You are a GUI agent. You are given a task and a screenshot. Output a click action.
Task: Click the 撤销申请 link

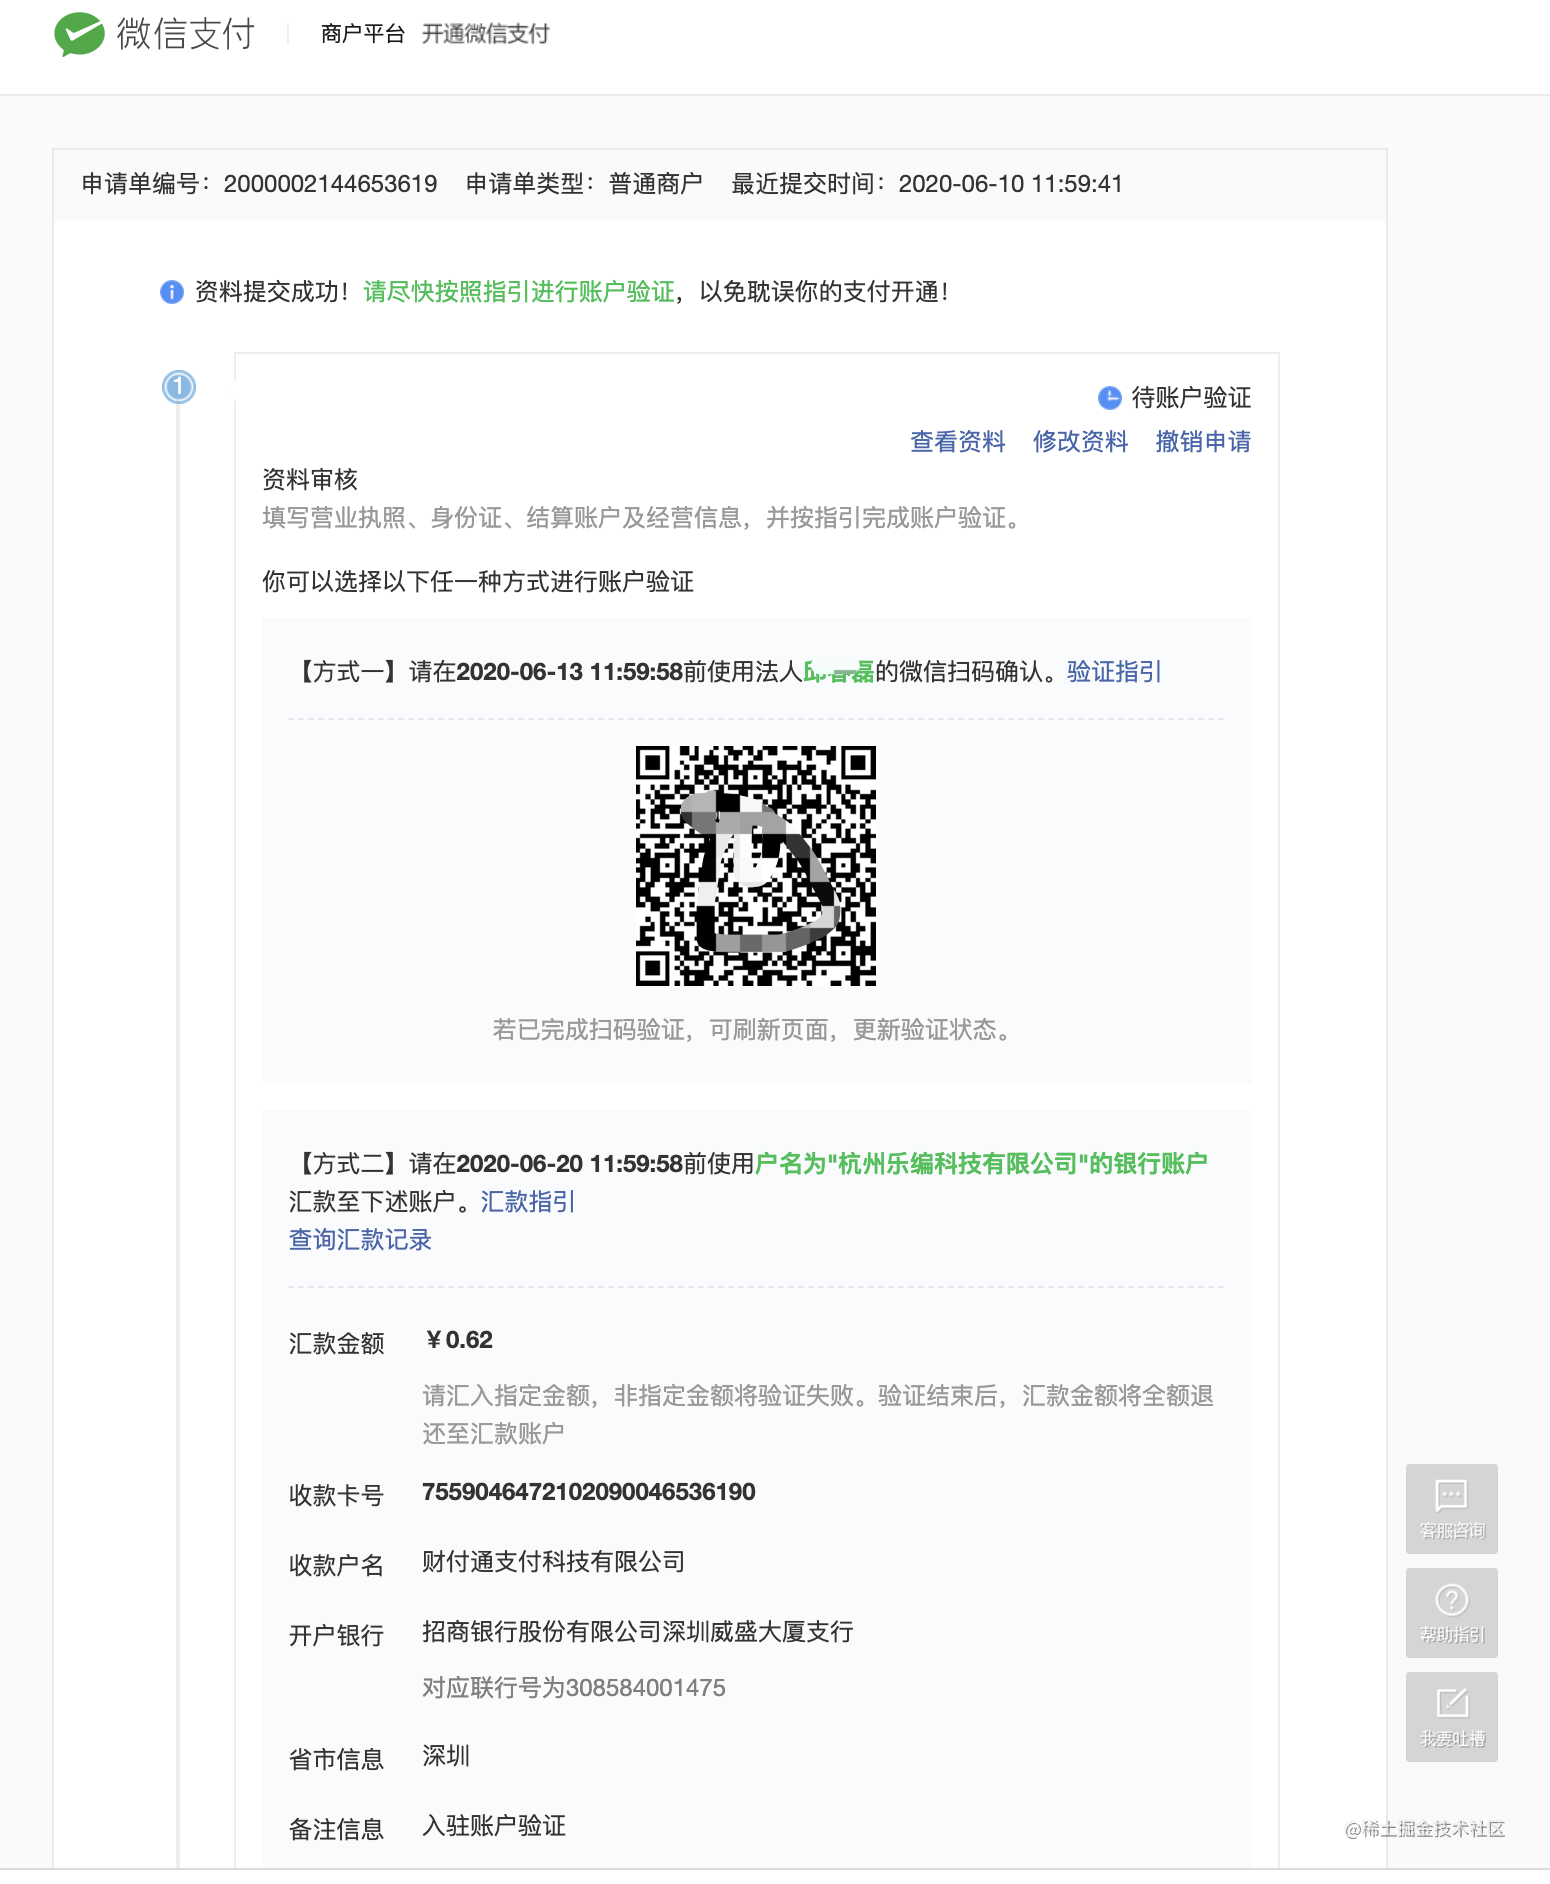[x=1203, y=442]
